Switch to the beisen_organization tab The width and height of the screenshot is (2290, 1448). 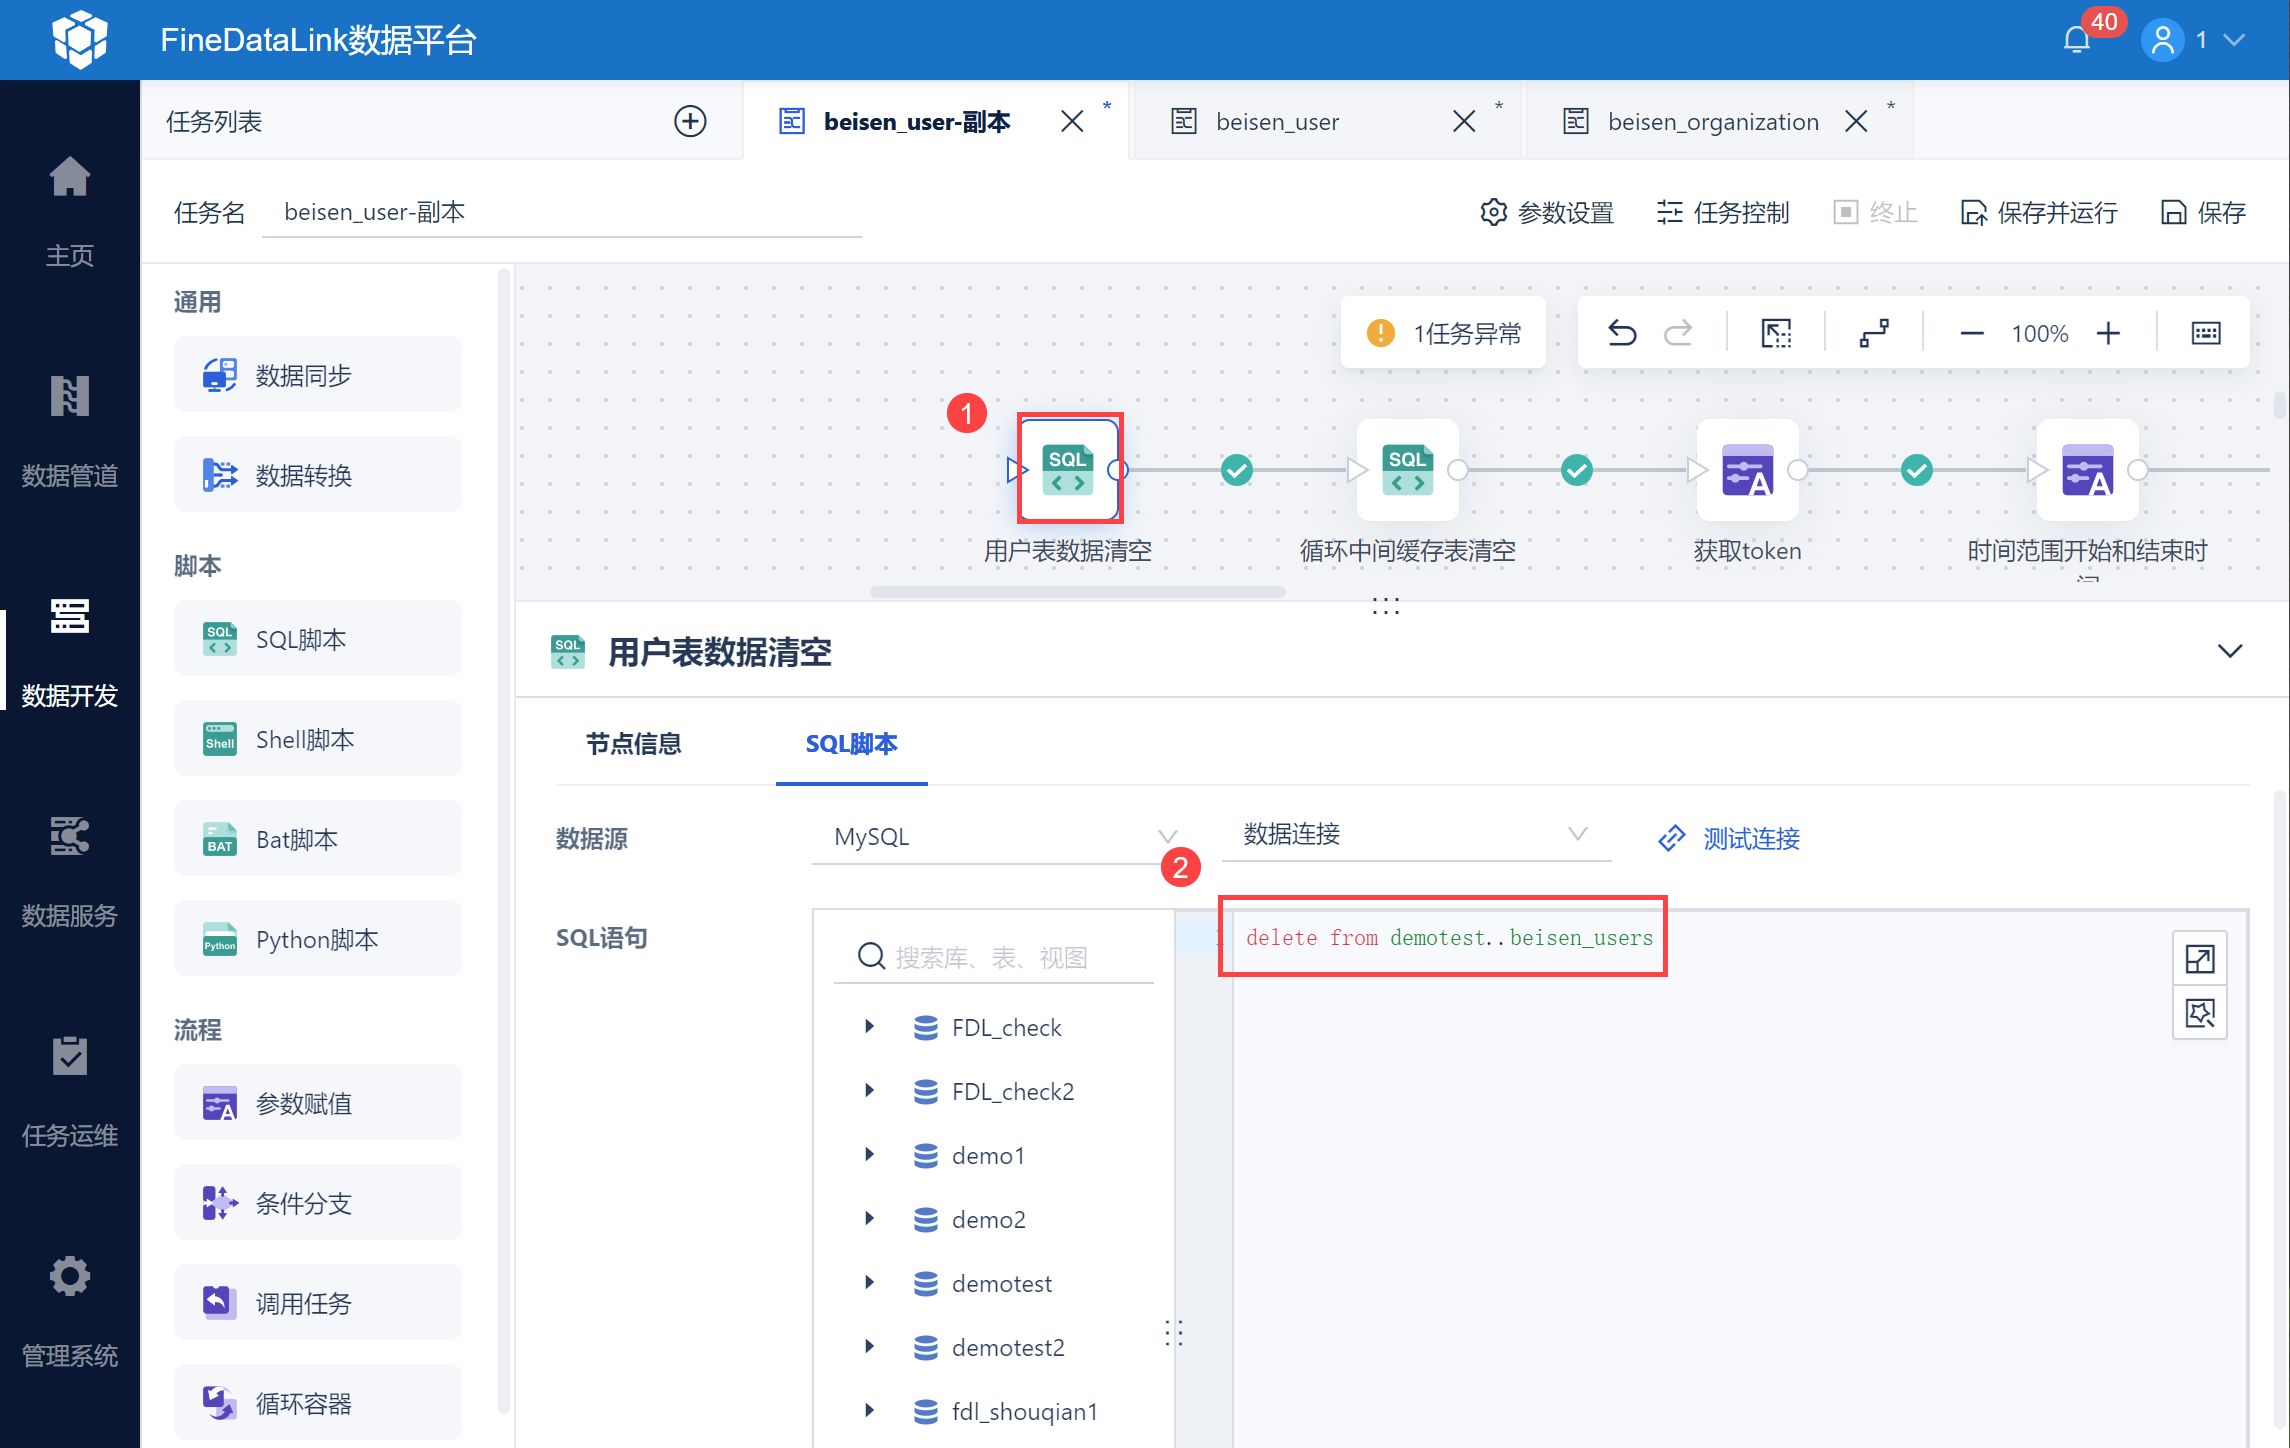[1712, 122]
